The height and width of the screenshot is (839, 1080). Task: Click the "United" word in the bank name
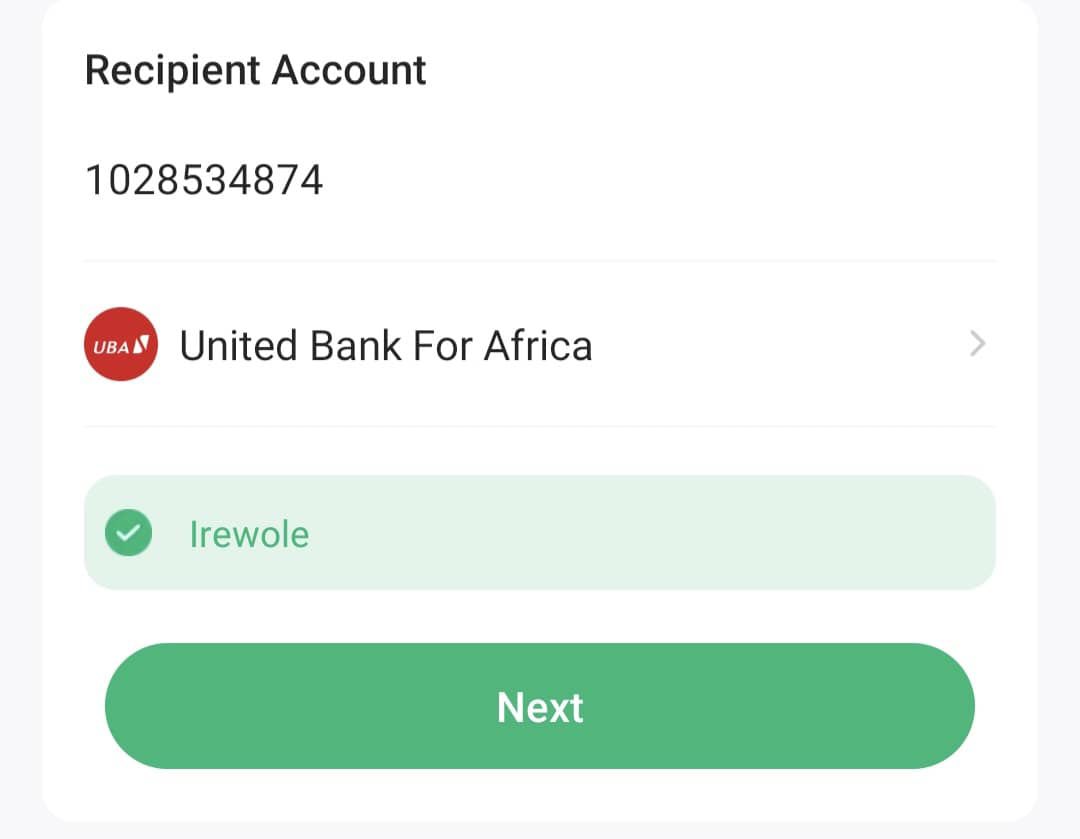[240, 346]
